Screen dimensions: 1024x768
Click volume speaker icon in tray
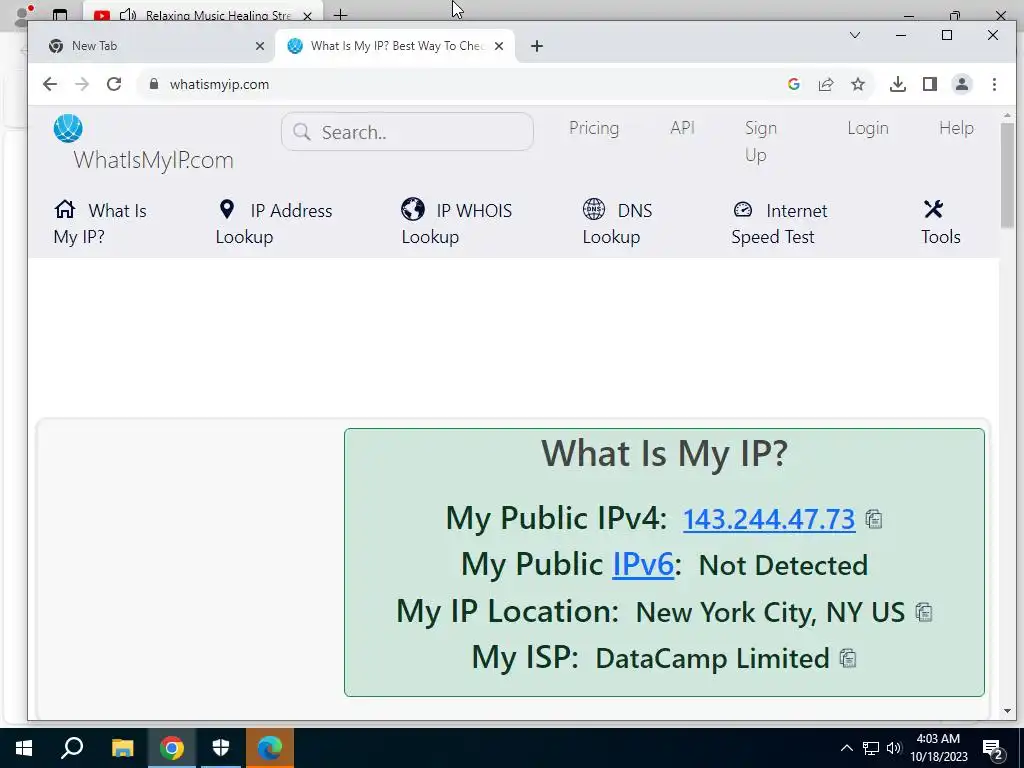click(894, 748)
